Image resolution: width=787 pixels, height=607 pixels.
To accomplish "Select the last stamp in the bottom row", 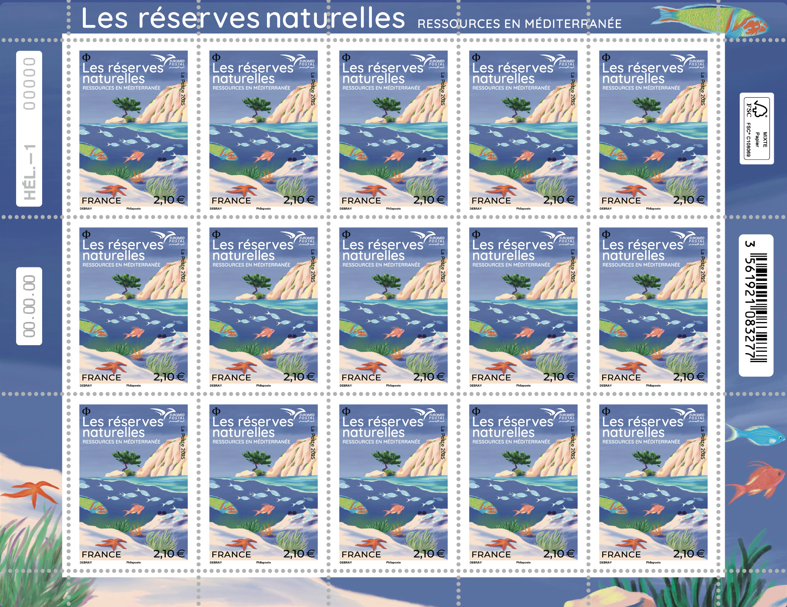I will [653, 482].
